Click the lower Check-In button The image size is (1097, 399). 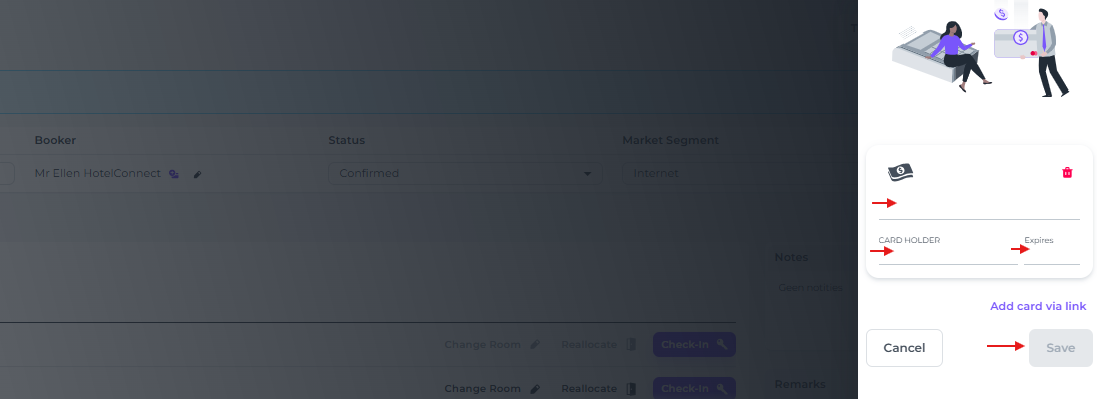694,388
